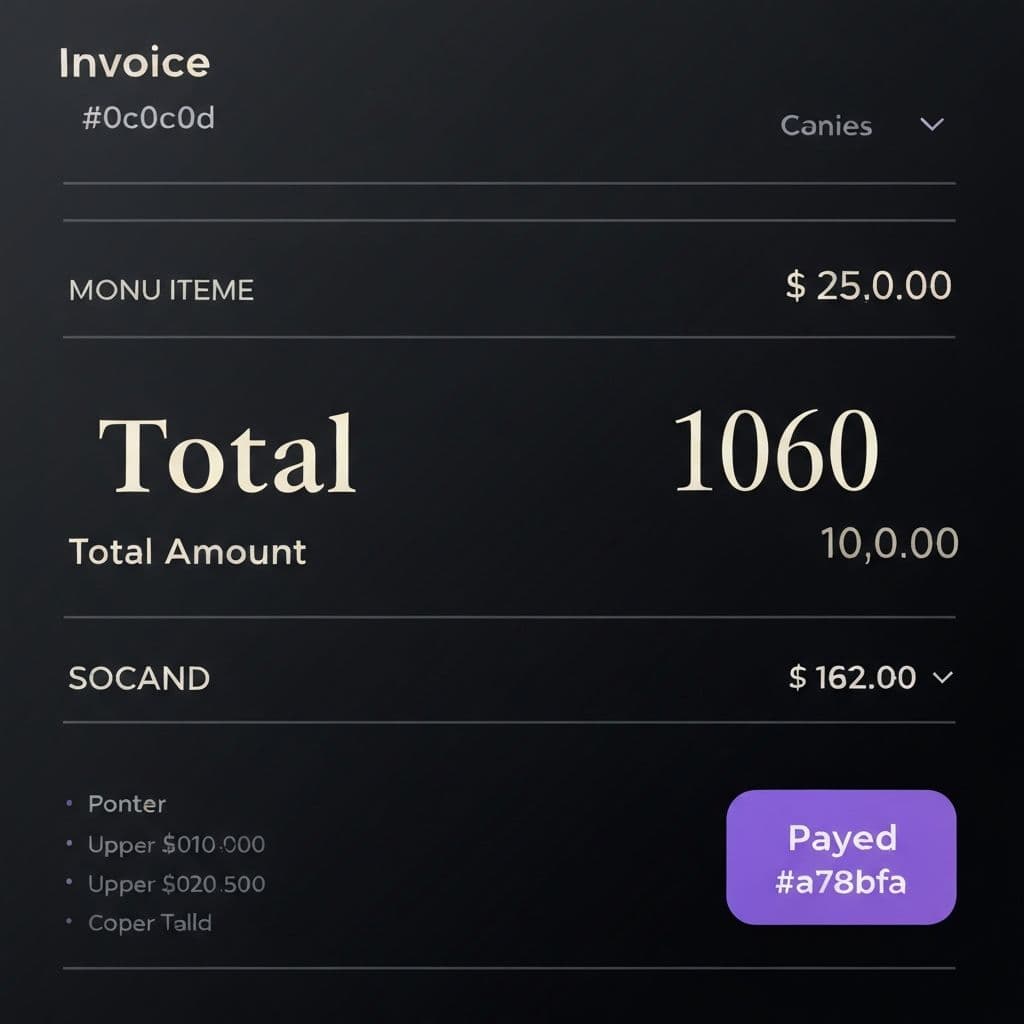1024x1024 pixels.
Task: Click the $25.0.00 price
Action: [x=868, y=286]
